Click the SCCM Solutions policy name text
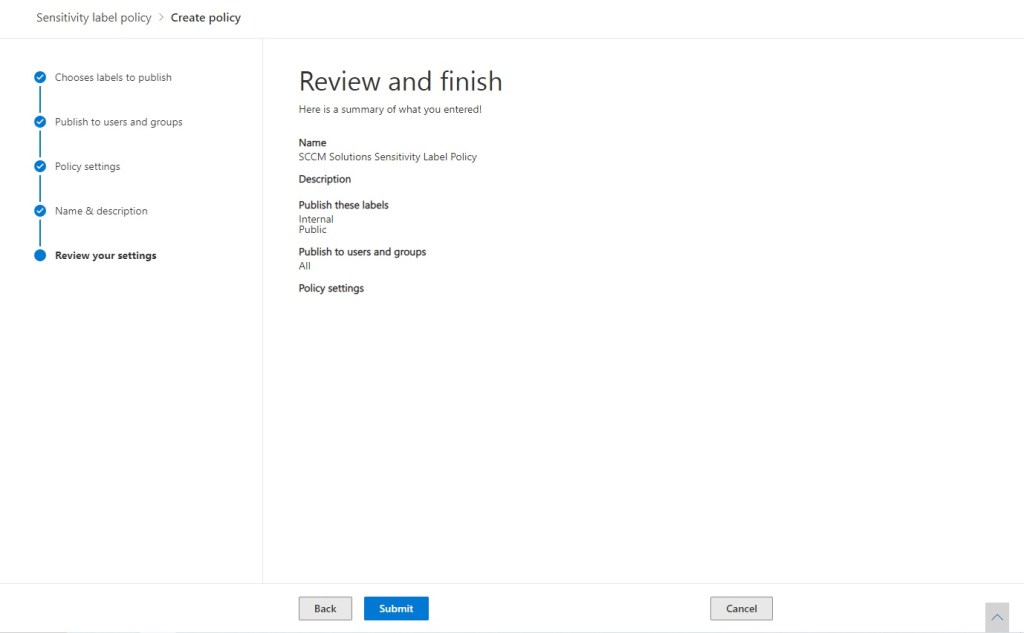The image size is (1024, 633). [x=387, y=157]
